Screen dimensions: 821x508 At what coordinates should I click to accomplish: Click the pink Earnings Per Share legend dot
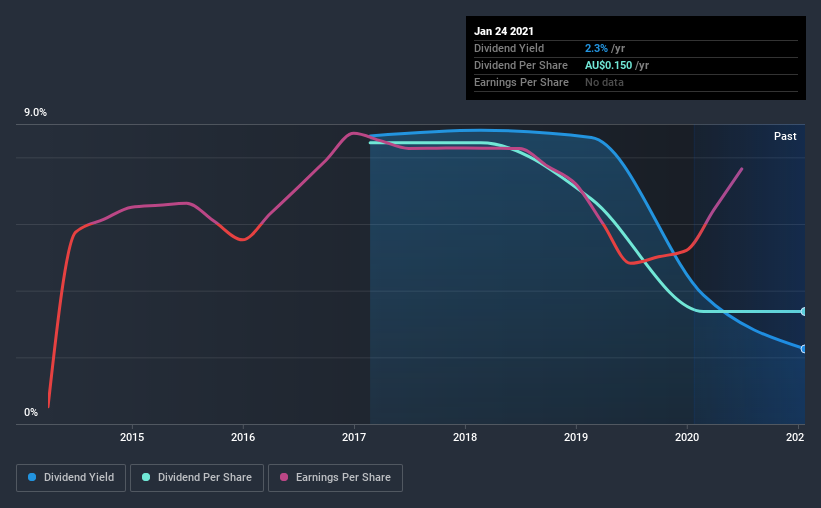pyautogui.click(x=284, y=477)
